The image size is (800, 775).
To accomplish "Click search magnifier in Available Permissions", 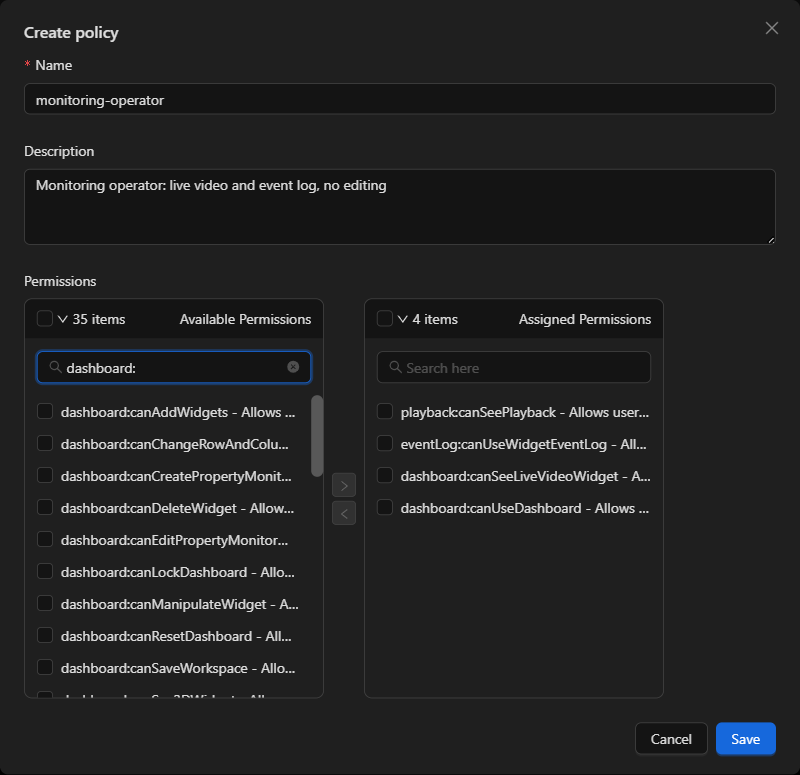I will pos(55,367).
